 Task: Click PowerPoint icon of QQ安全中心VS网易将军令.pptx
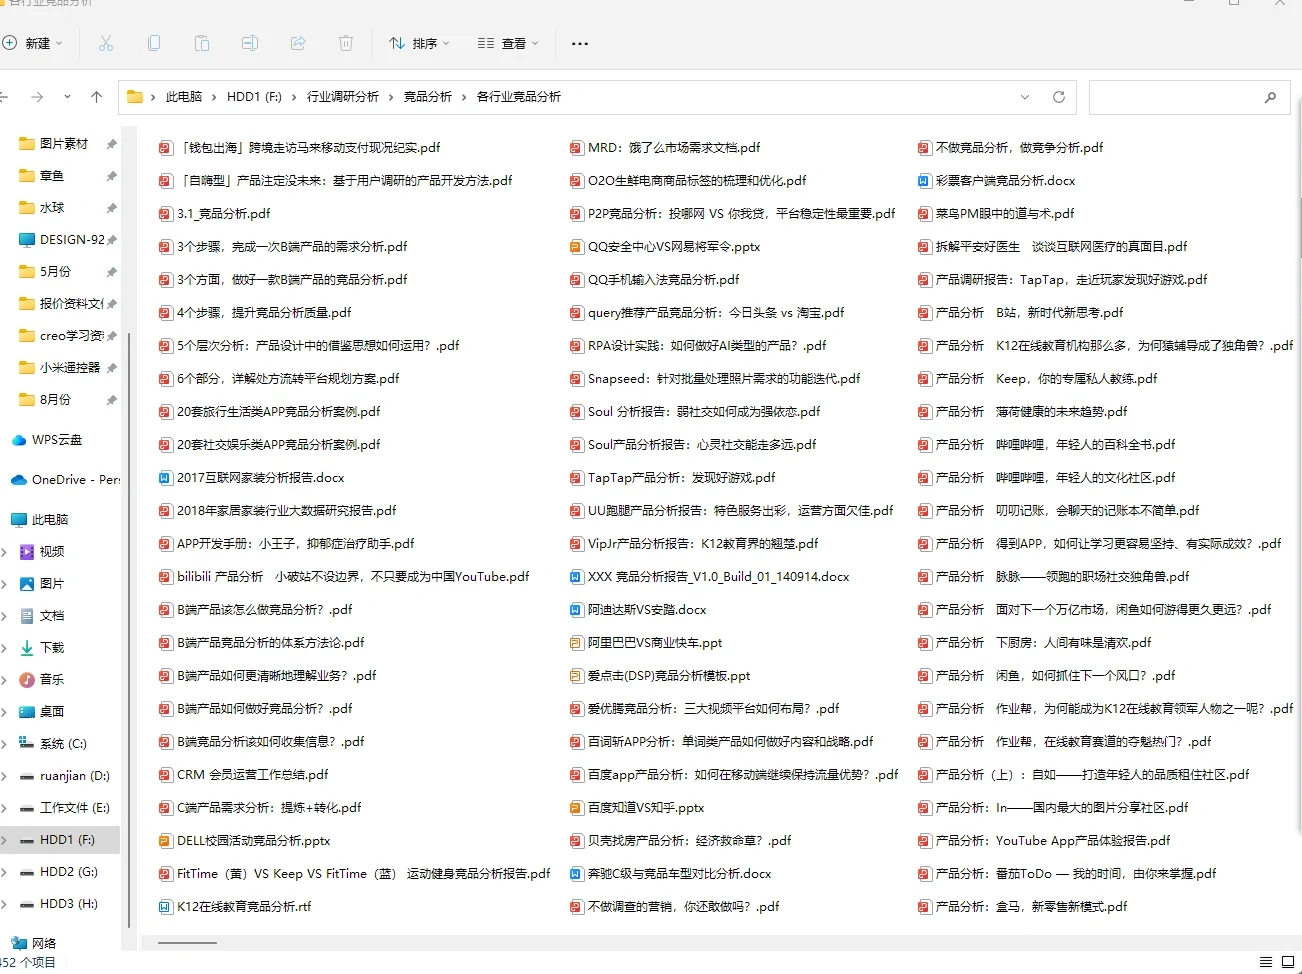coord(576,247)
